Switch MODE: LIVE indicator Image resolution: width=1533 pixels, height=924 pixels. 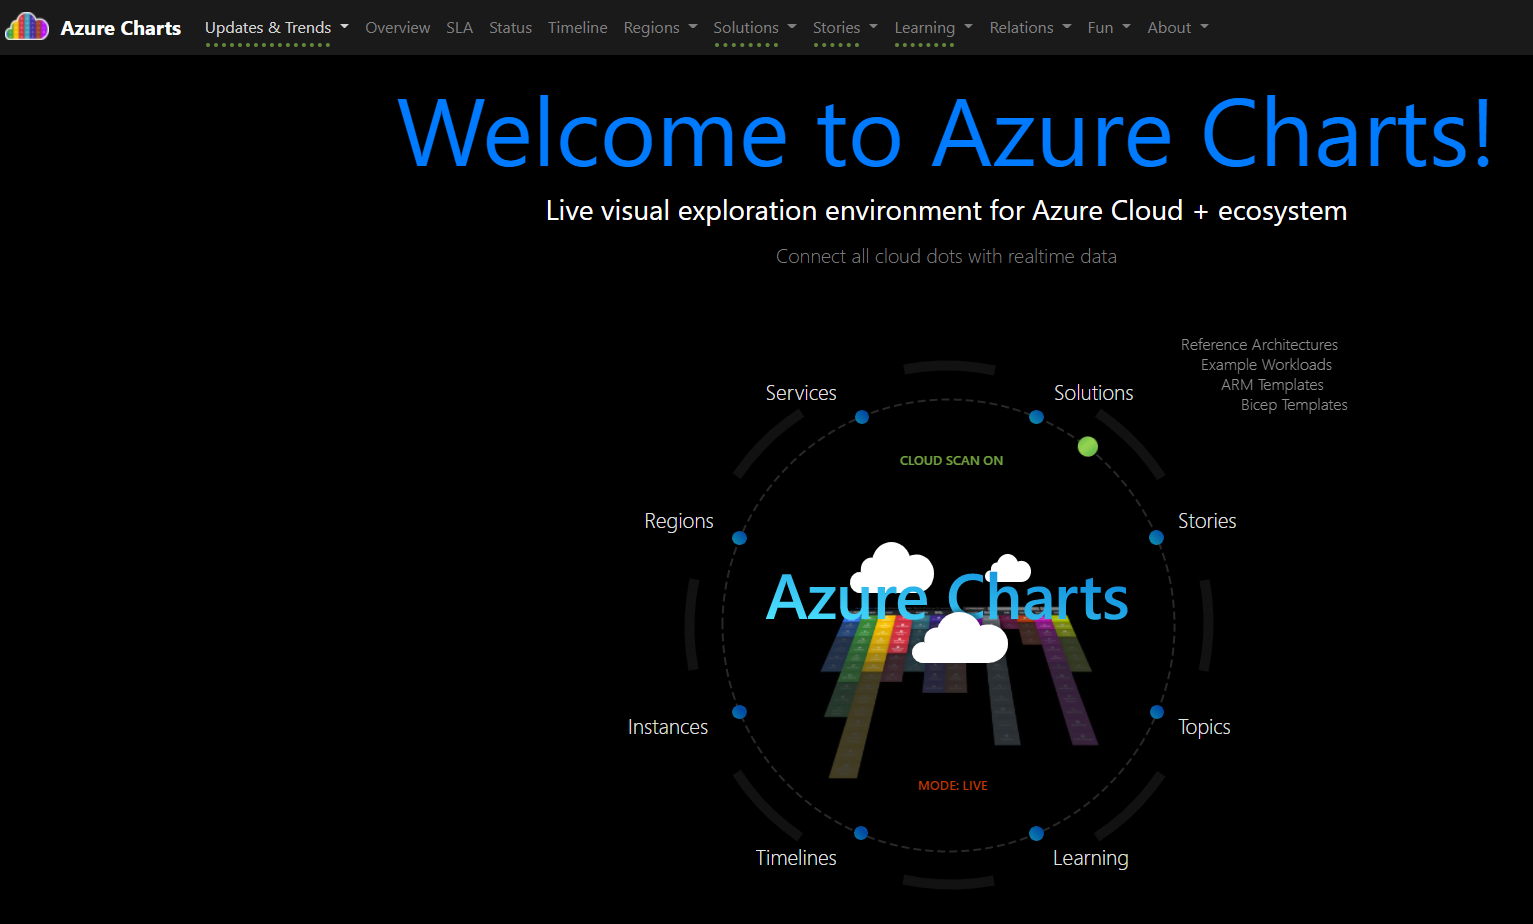point(952,785)
